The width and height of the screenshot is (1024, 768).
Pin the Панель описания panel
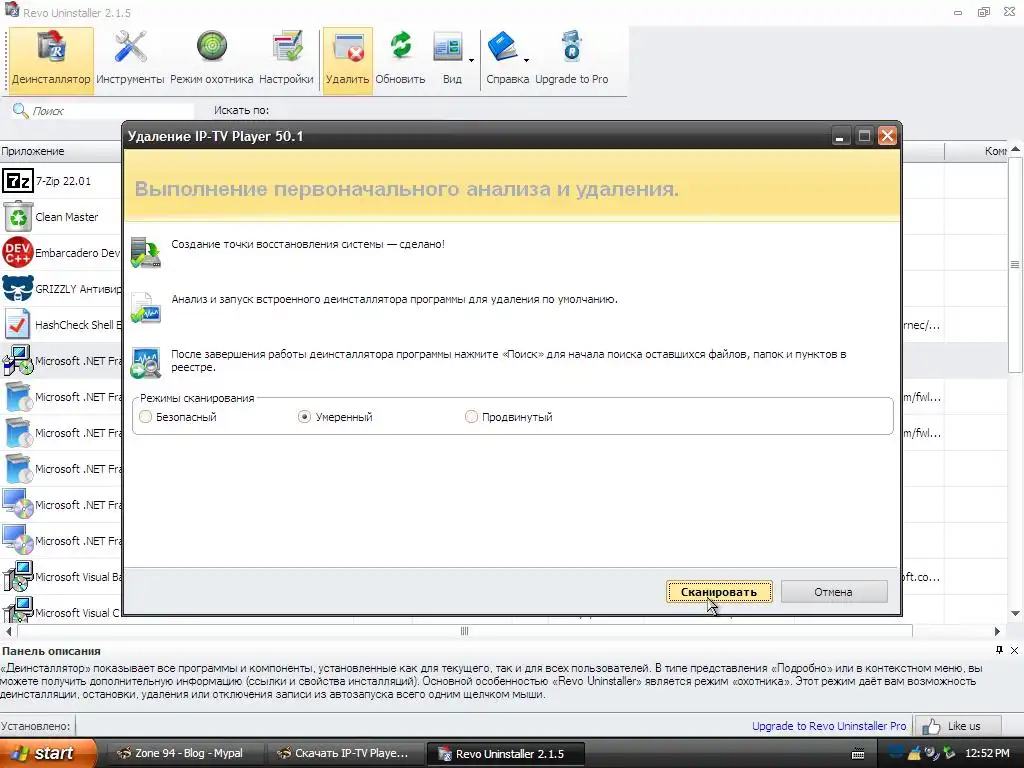(999, 650)
